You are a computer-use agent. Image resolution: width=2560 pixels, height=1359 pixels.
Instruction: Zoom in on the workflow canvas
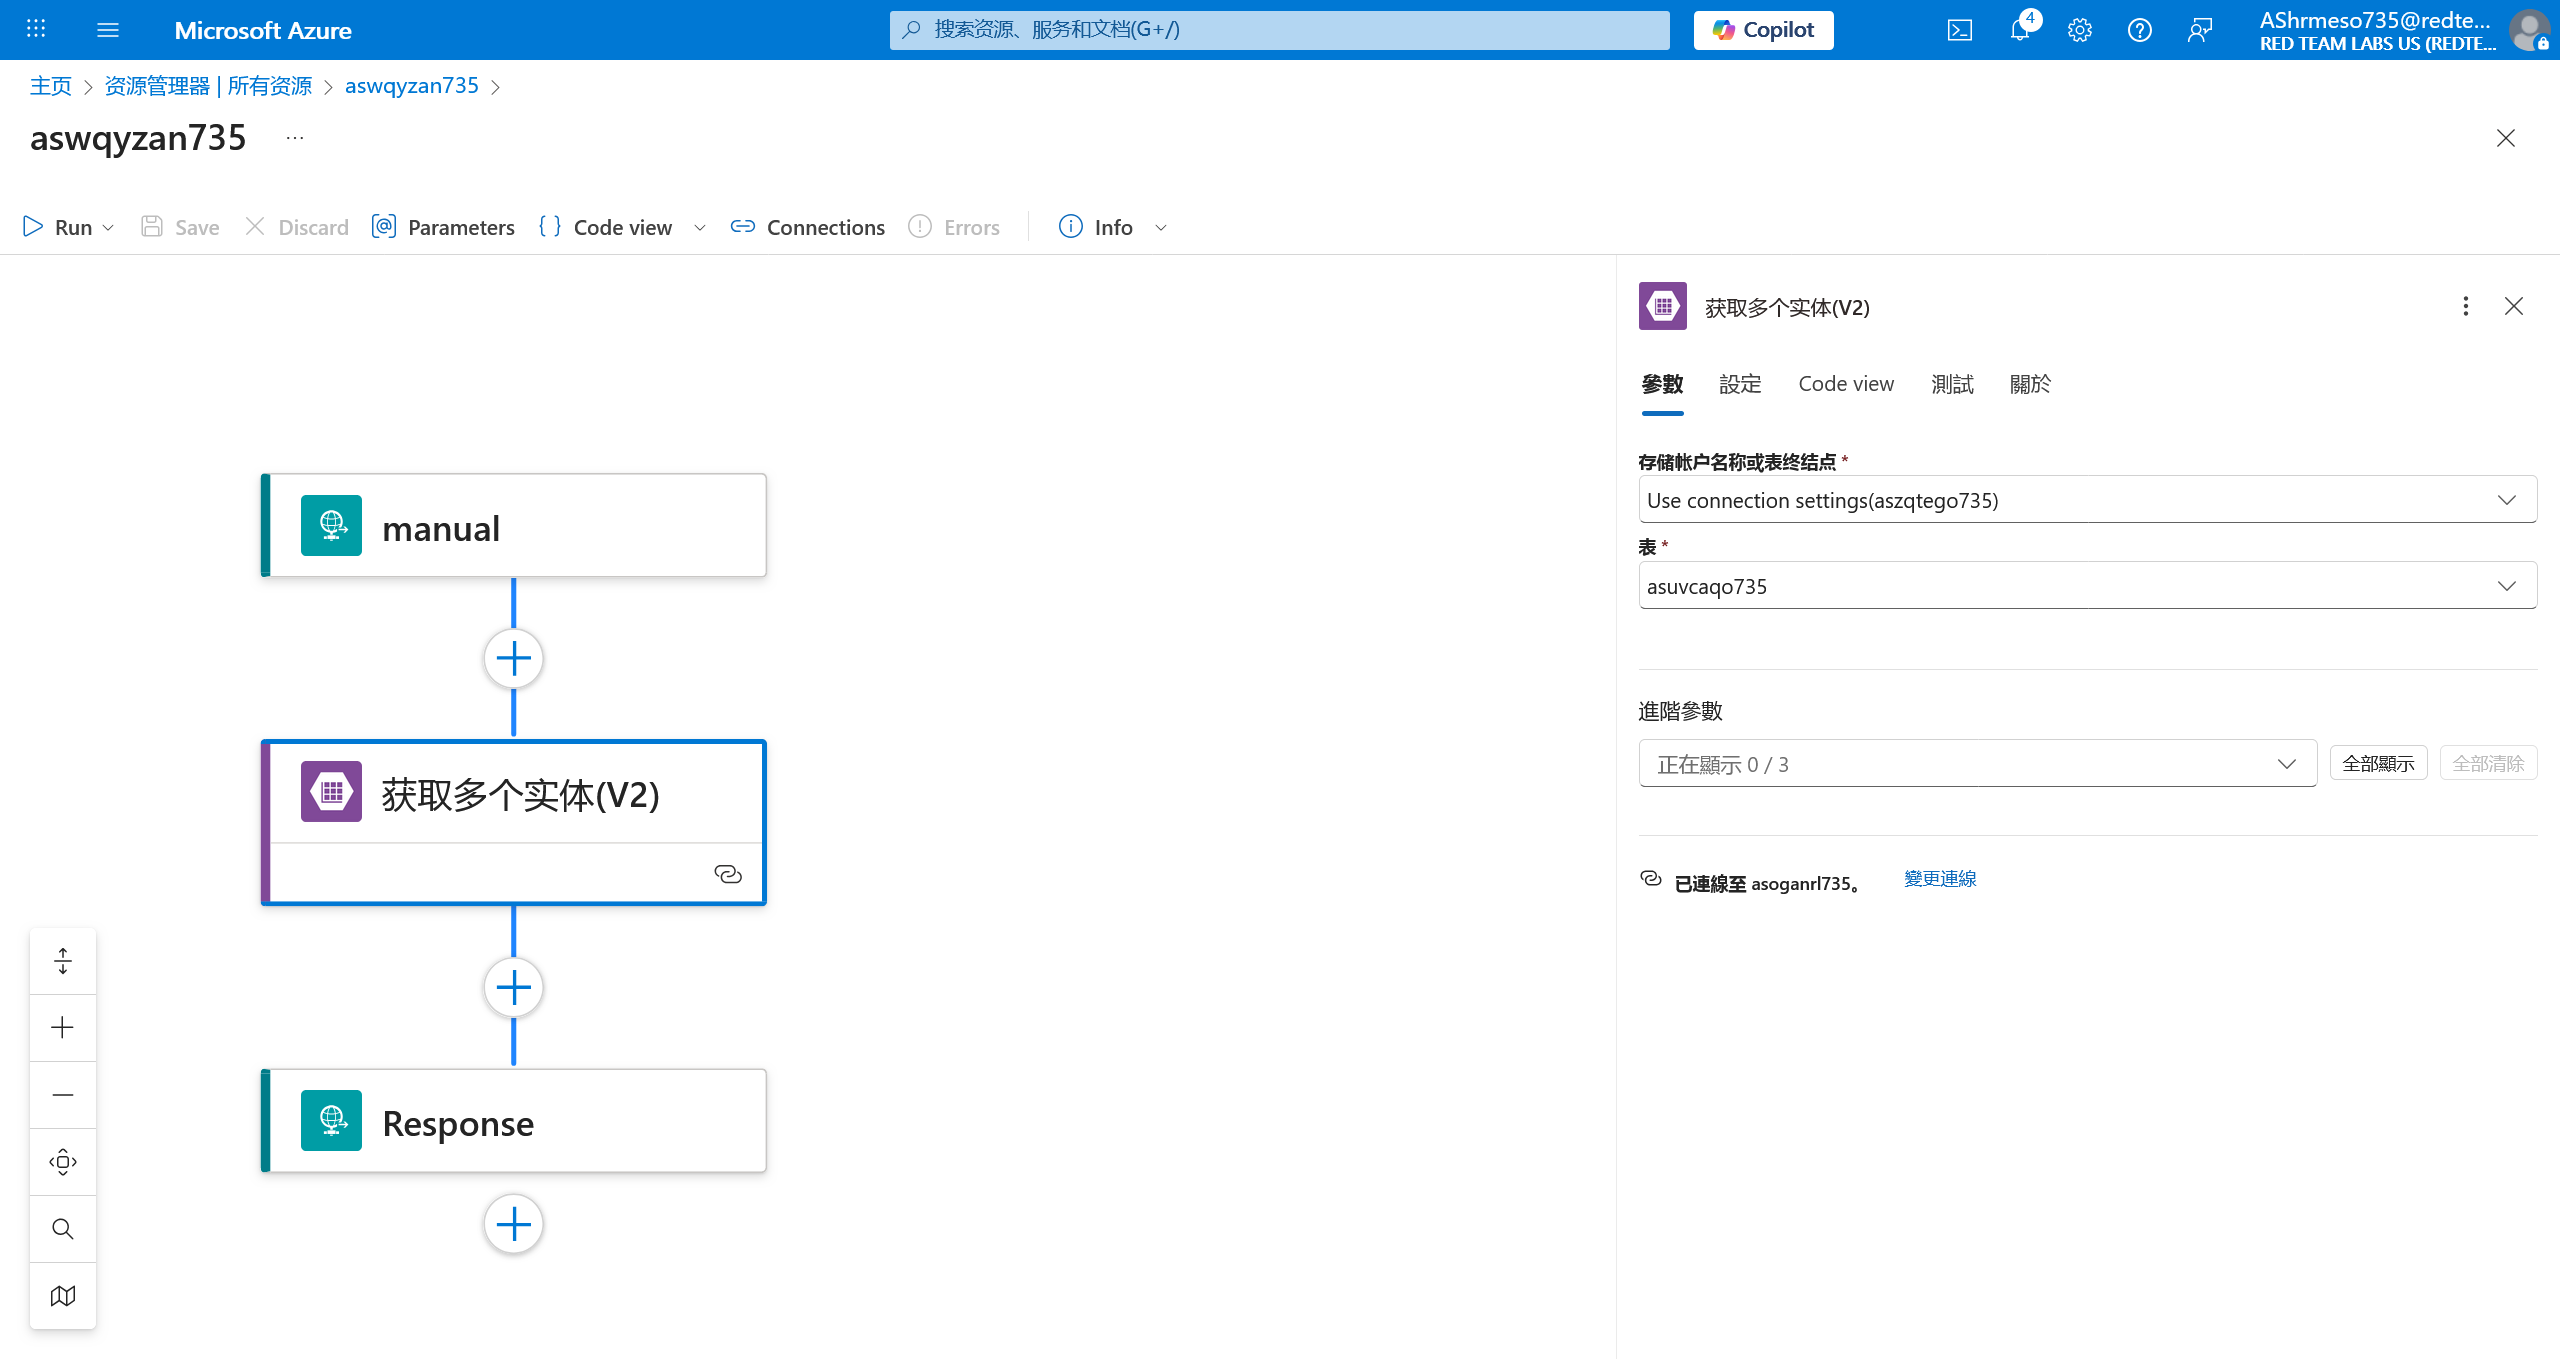coord(63,1028)
